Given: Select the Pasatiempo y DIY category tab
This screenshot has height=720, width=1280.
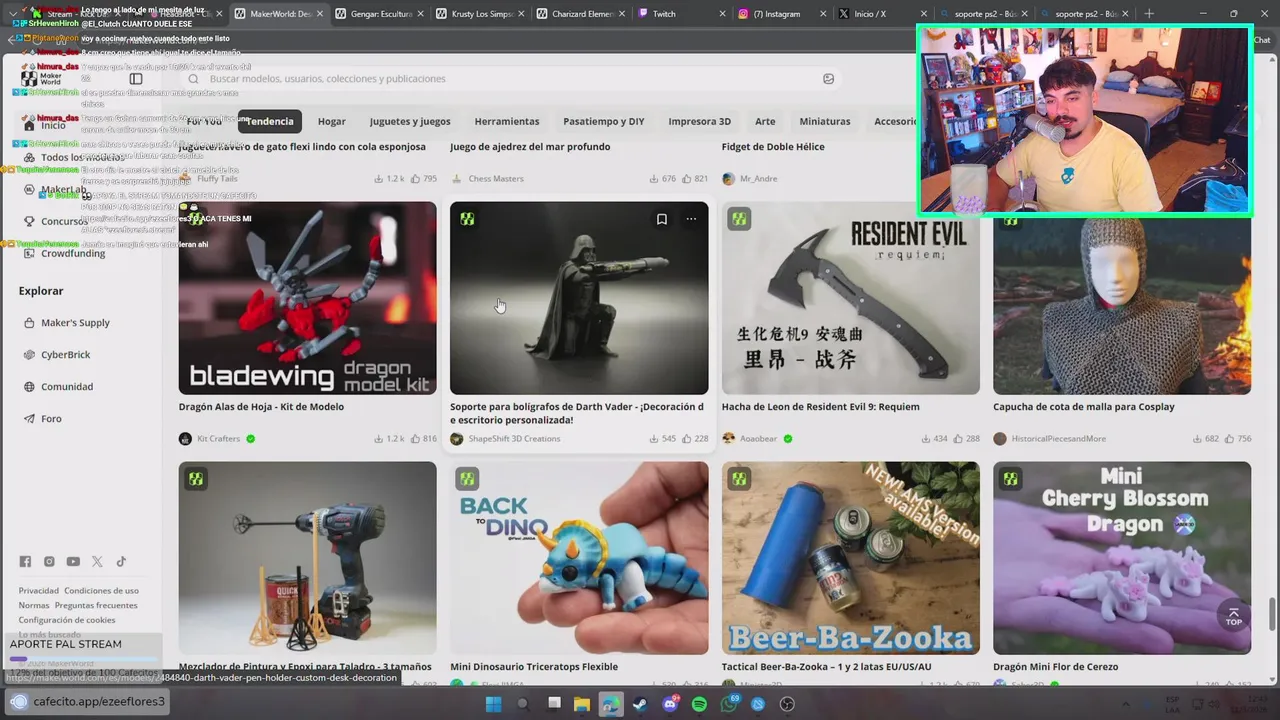Looking at the screenshot, I should [604, 121].
